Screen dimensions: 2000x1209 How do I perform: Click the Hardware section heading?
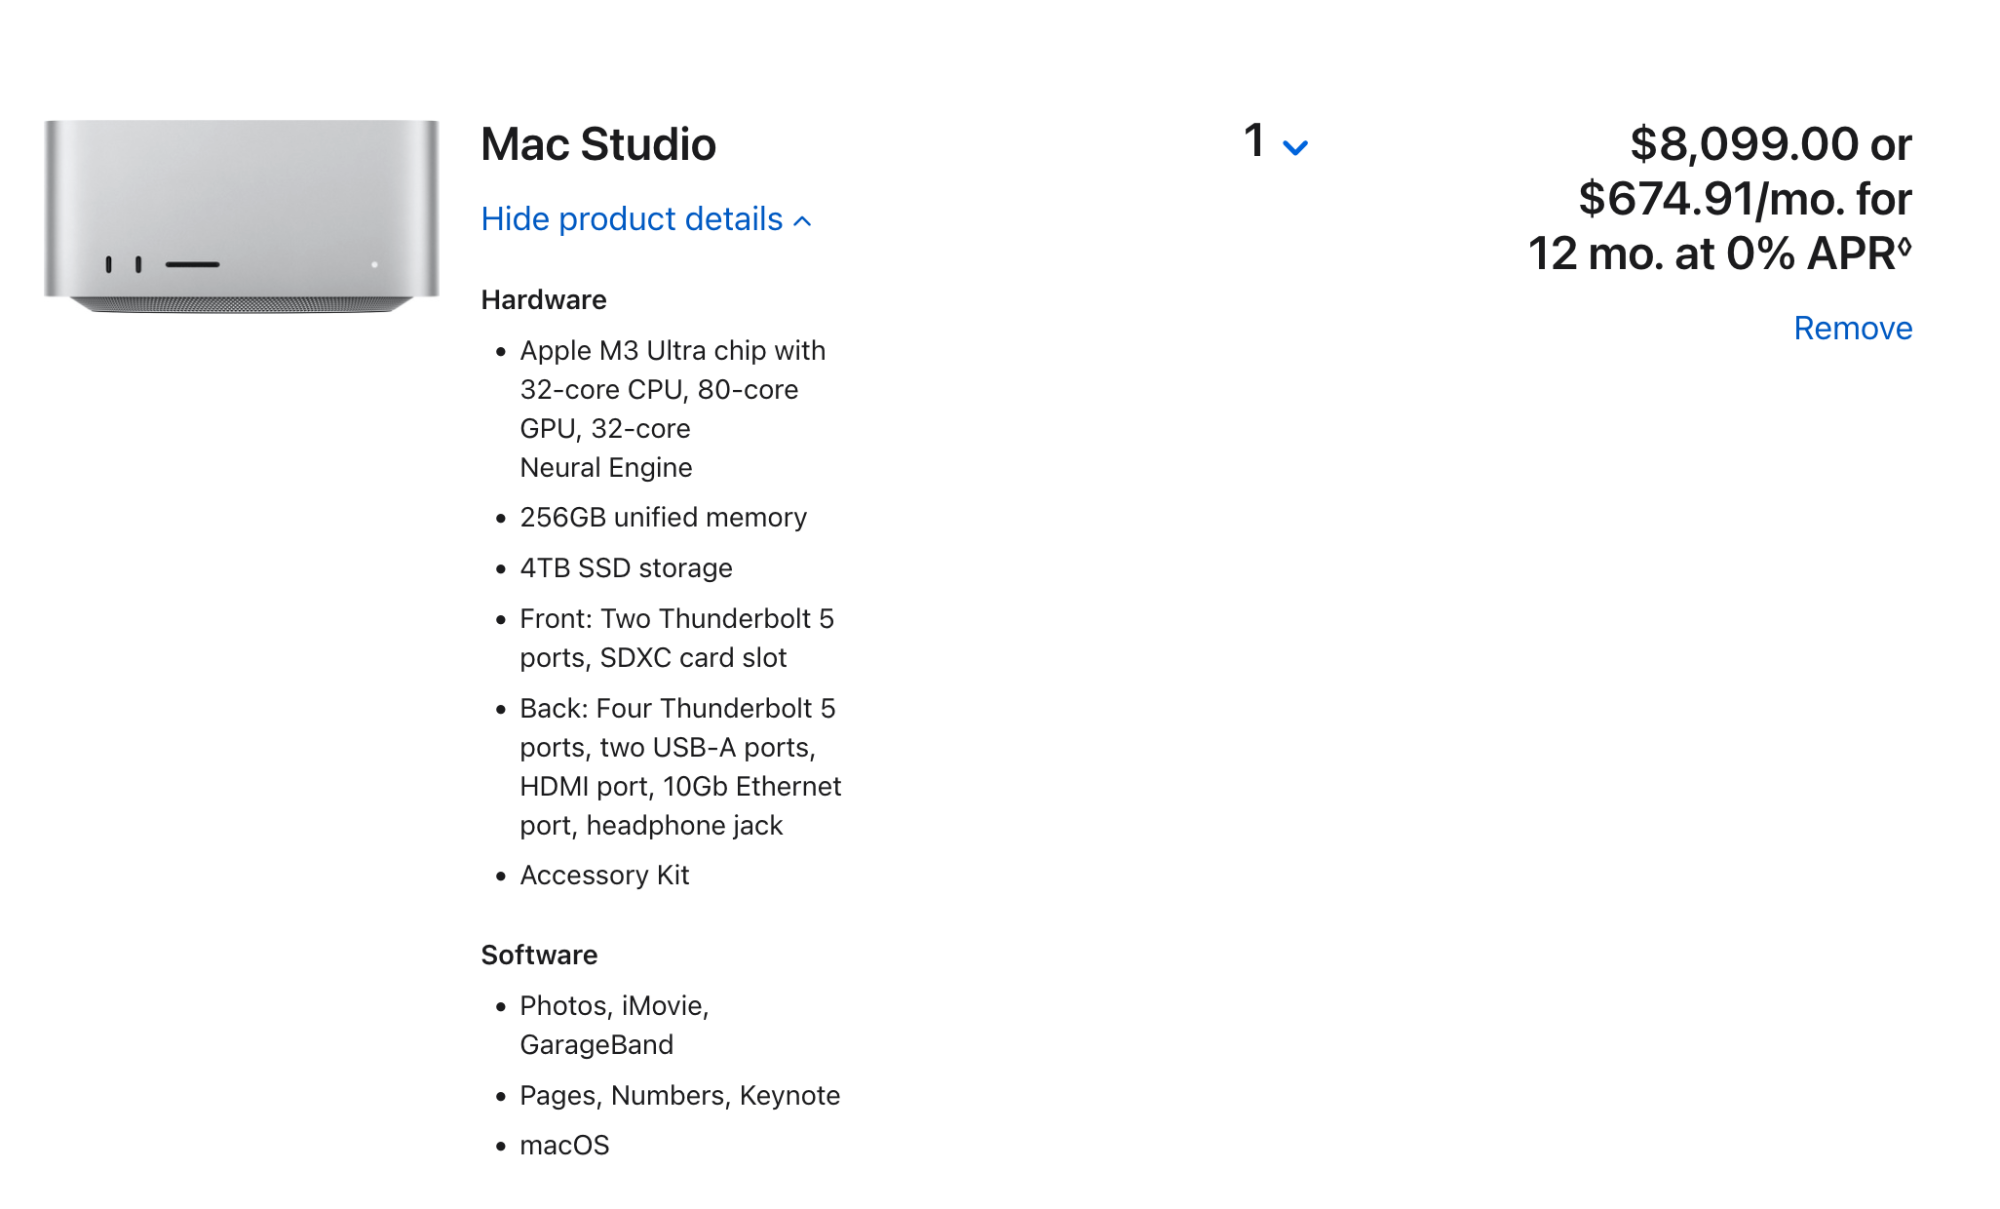543,299
